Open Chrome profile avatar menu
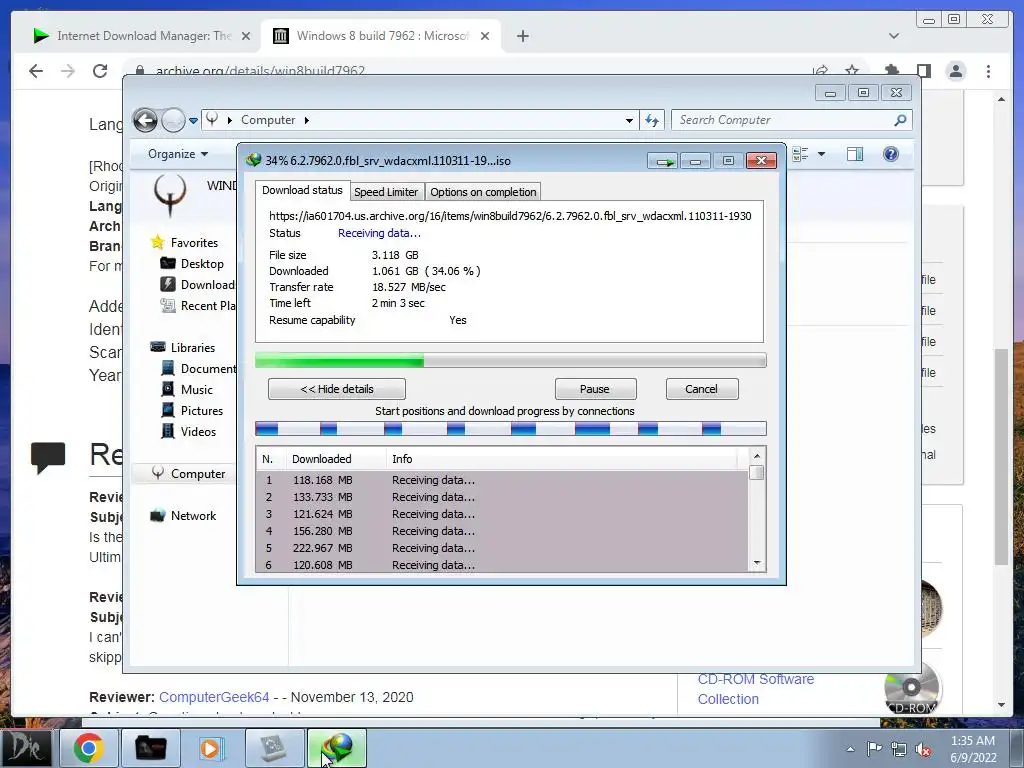This screenshot has width=1024, height=768. click(956, 71)
